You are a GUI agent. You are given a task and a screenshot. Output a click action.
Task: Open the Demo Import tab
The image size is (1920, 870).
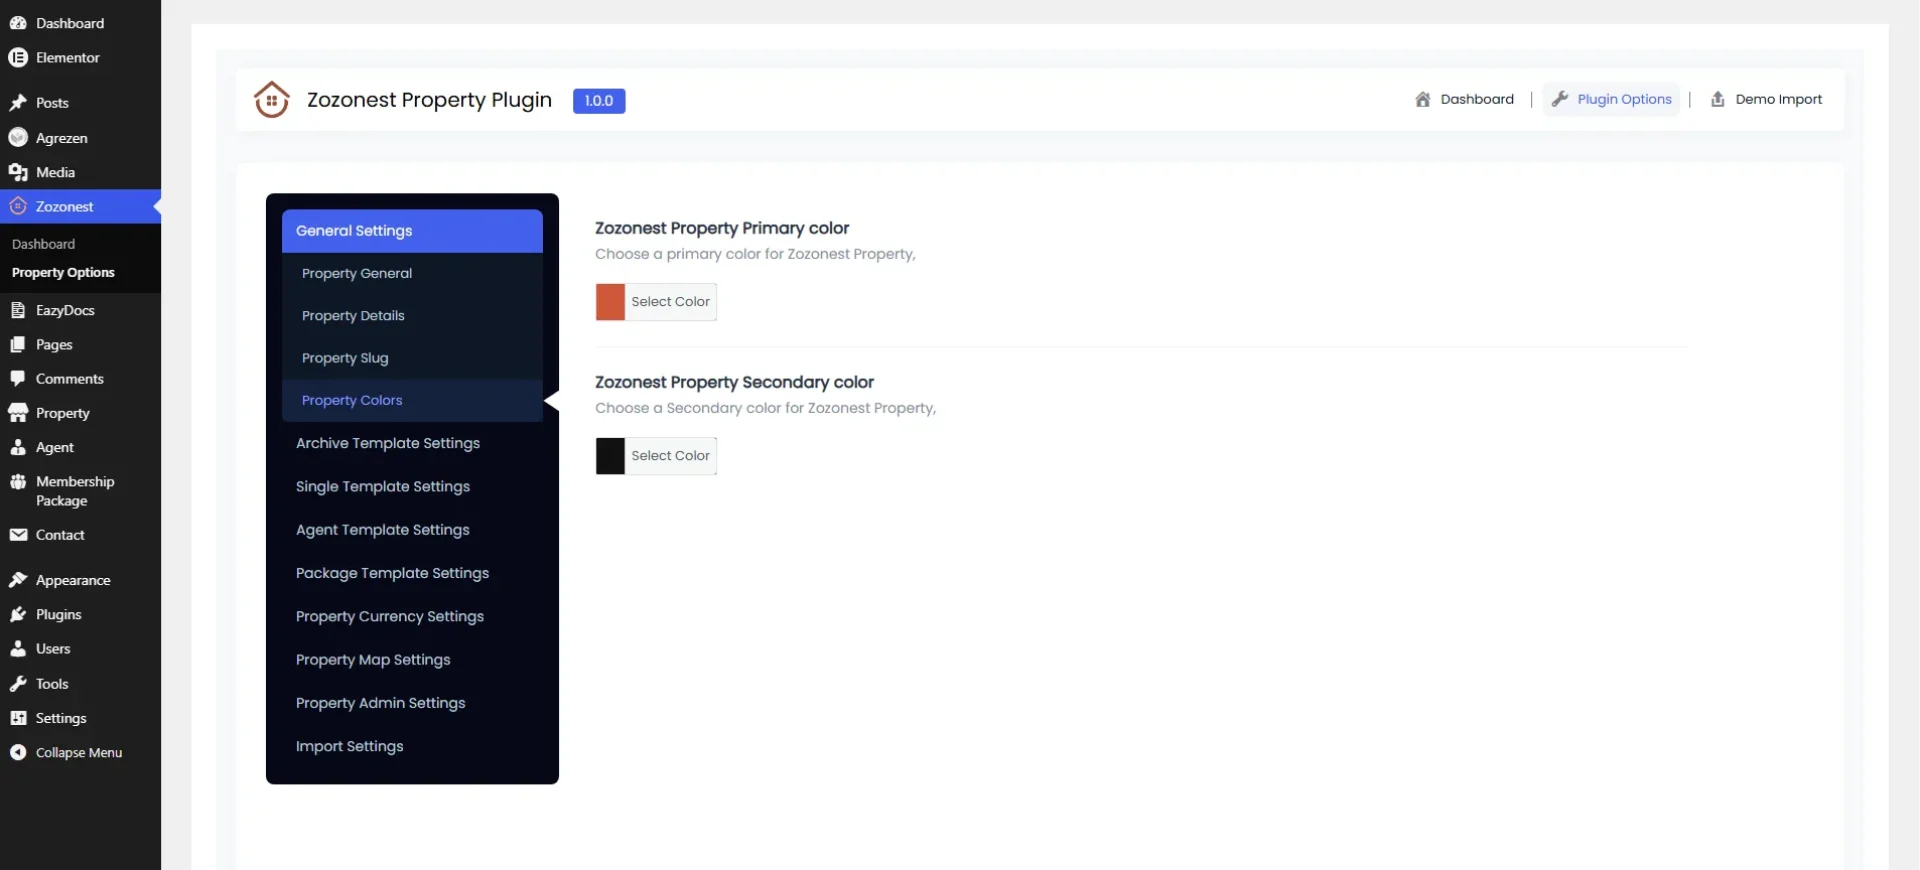coord(1766,99)
